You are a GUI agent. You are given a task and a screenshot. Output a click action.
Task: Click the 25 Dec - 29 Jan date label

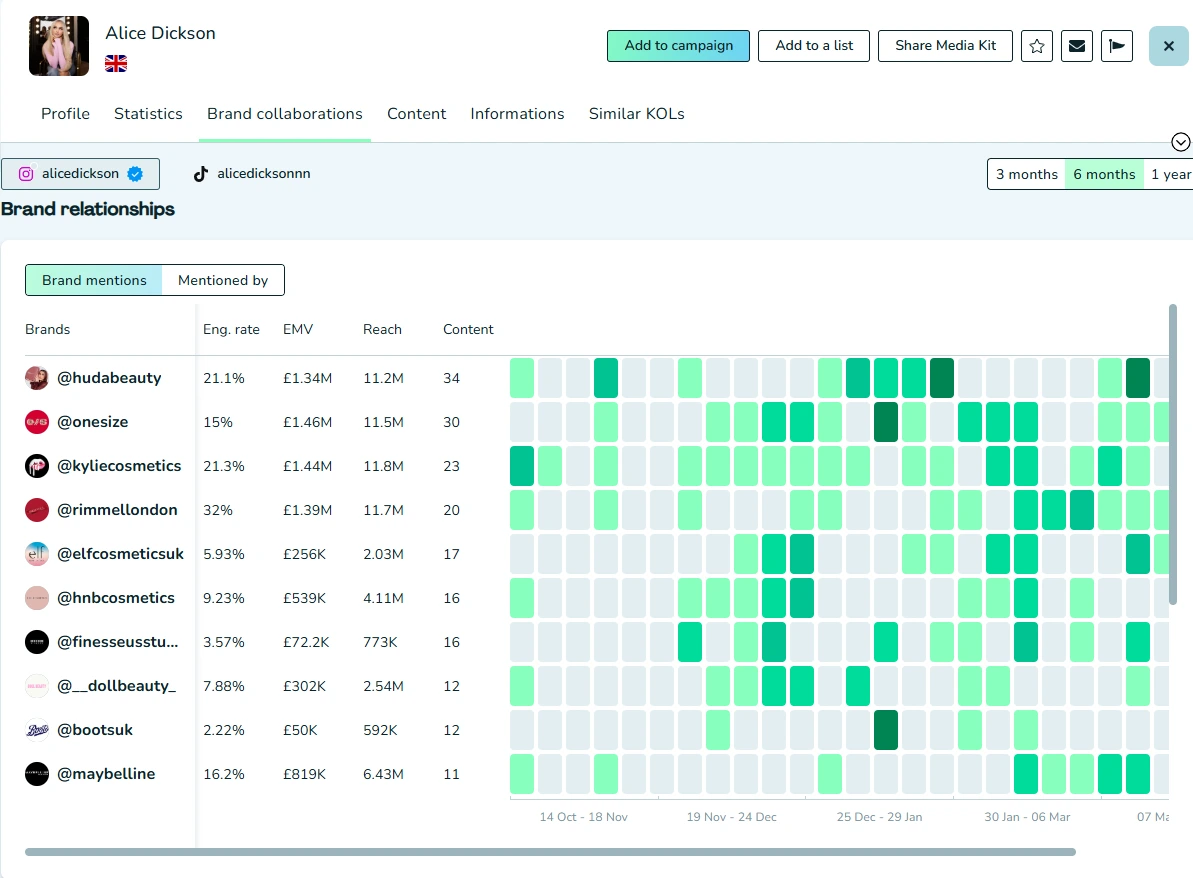coord(880,816)
